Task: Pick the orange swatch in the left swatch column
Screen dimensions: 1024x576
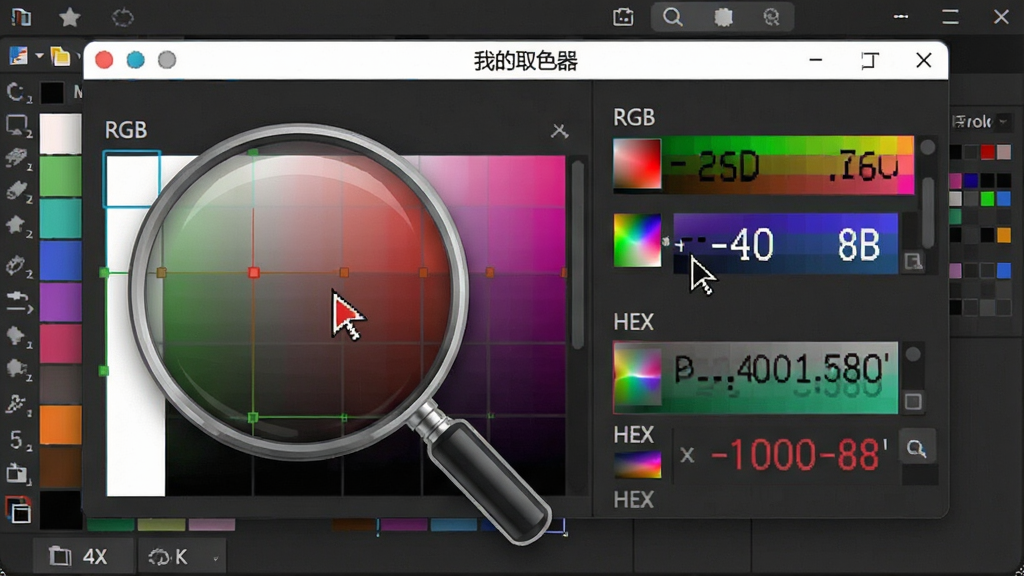Action: point(61,424)
